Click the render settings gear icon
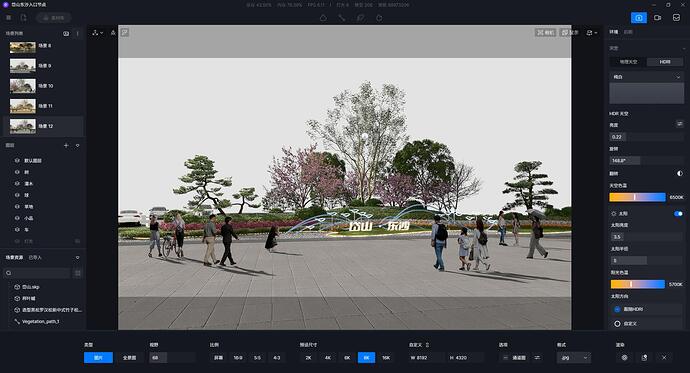Image resolution: width=690 pixels, height=373 pixels. 624,358
